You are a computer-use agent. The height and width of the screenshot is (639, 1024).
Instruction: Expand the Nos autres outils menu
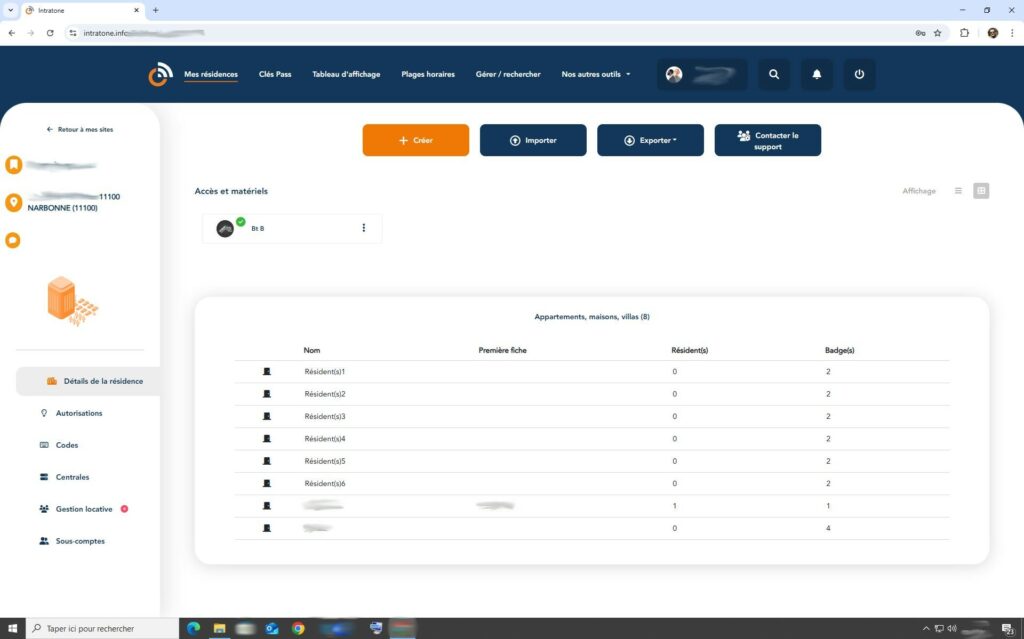[x=596, y=74]
